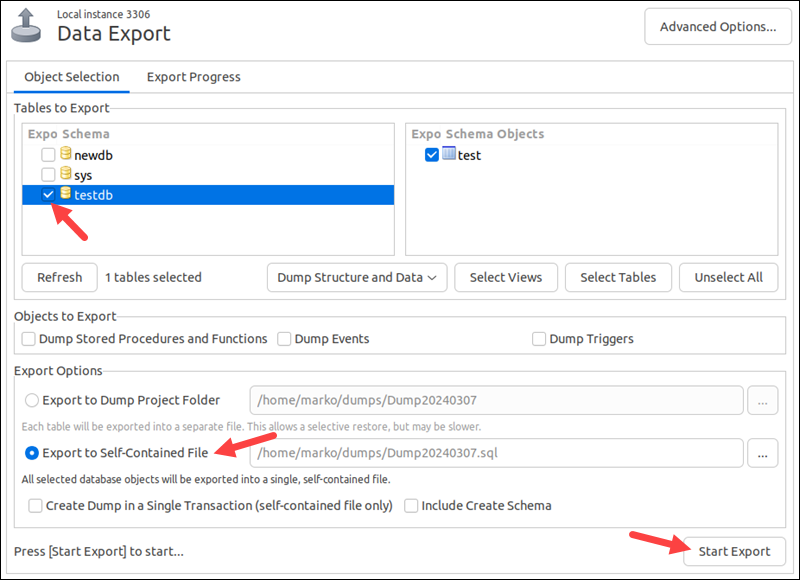This screenshot has height=580, width=800.
Task: Uncheck the test table checkbox
Action: [x=431, y=155]
